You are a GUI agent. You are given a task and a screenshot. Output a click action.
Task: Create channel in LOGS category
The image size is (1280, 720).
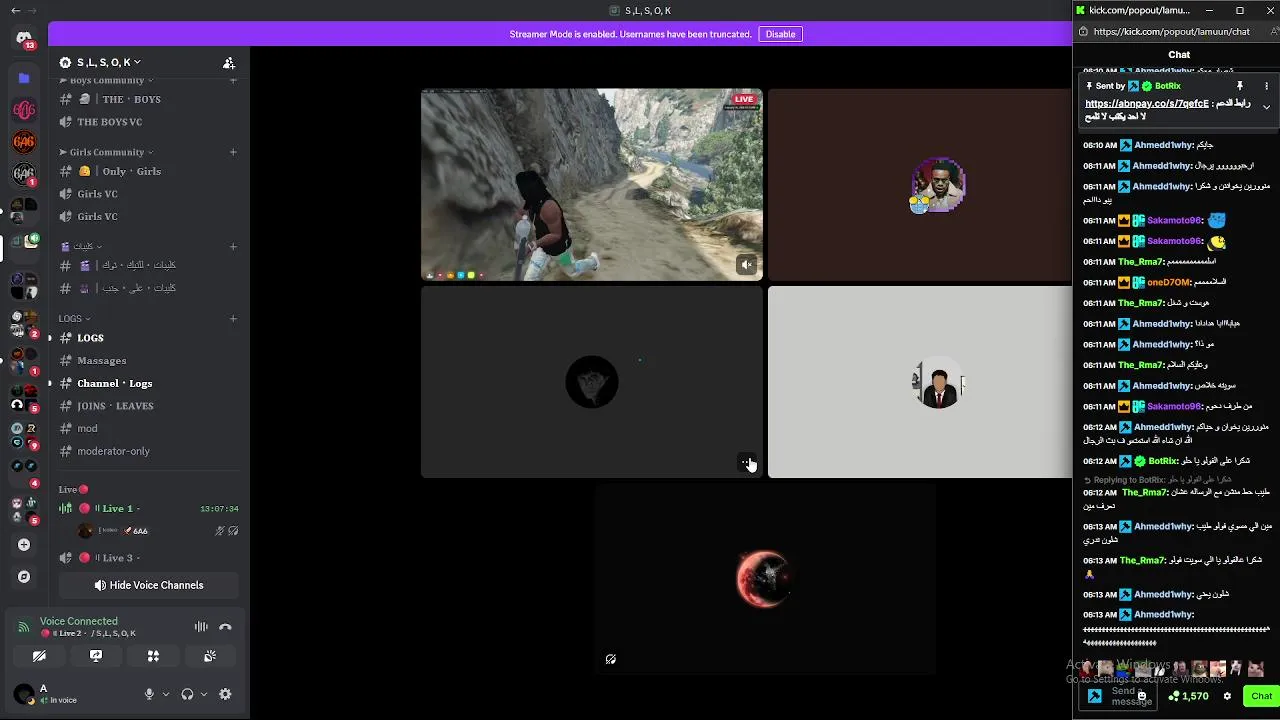point(233,319)
